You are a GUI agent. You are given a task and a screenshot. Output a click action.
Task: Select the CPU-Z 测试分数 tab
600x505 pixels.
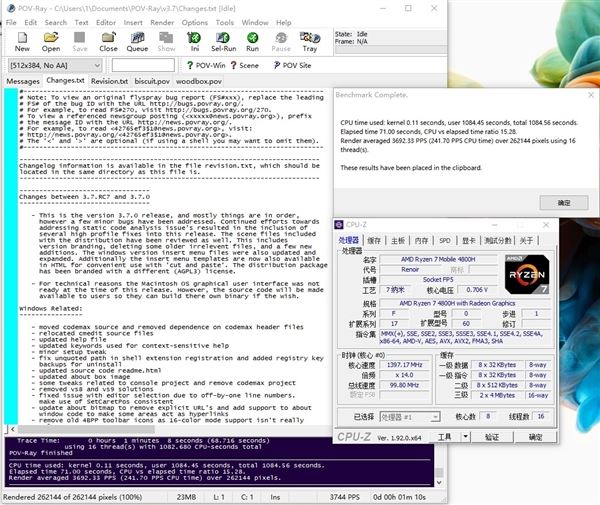497,240
